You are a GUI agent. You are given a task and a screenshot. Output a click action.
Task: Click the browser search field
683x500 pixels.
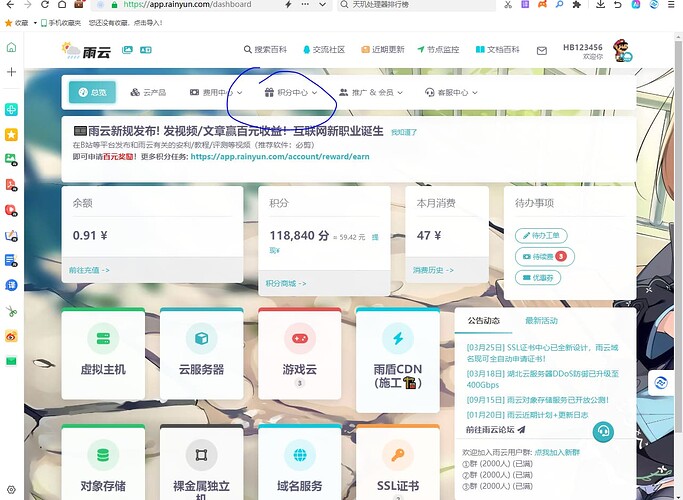(417, 5)
